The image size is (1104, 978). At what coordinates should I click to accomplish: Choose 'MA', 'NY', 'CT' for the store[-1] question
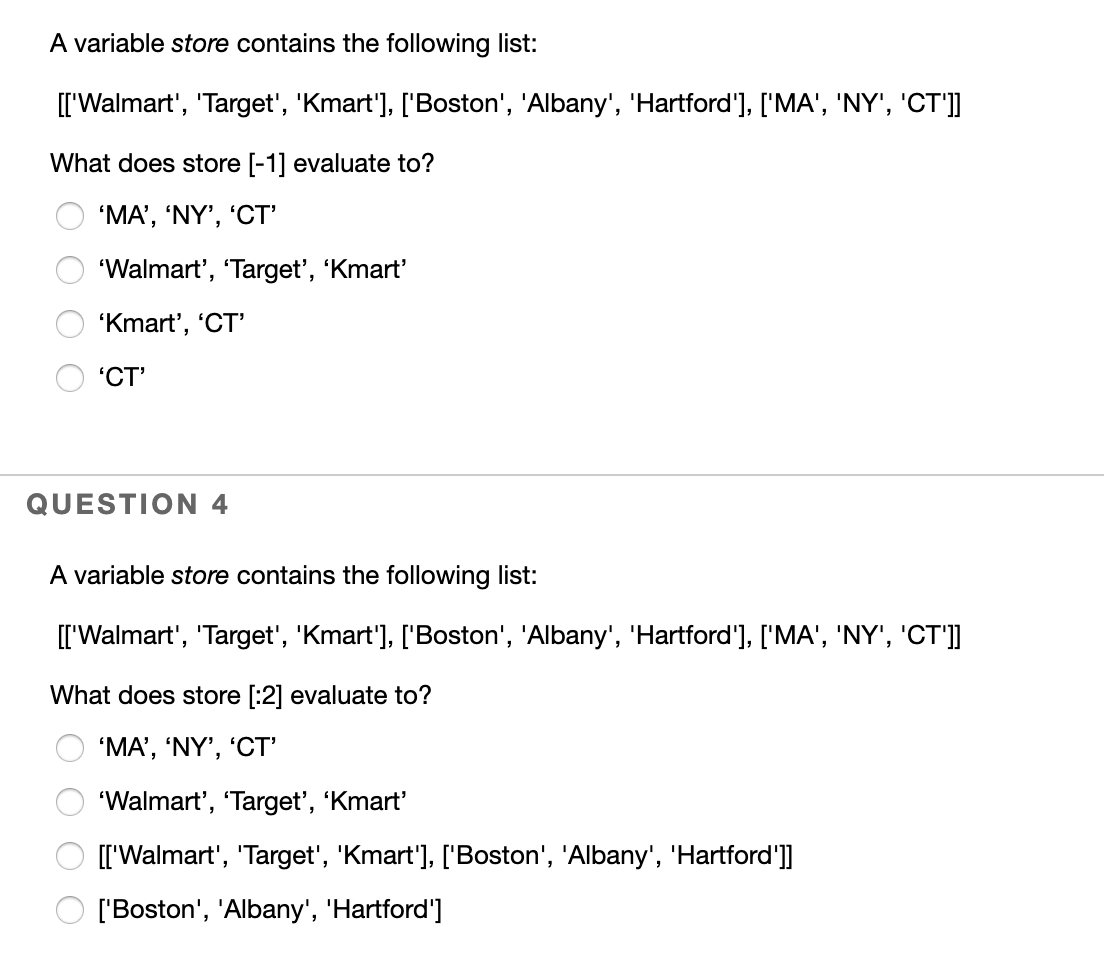(x=70, y=216)
